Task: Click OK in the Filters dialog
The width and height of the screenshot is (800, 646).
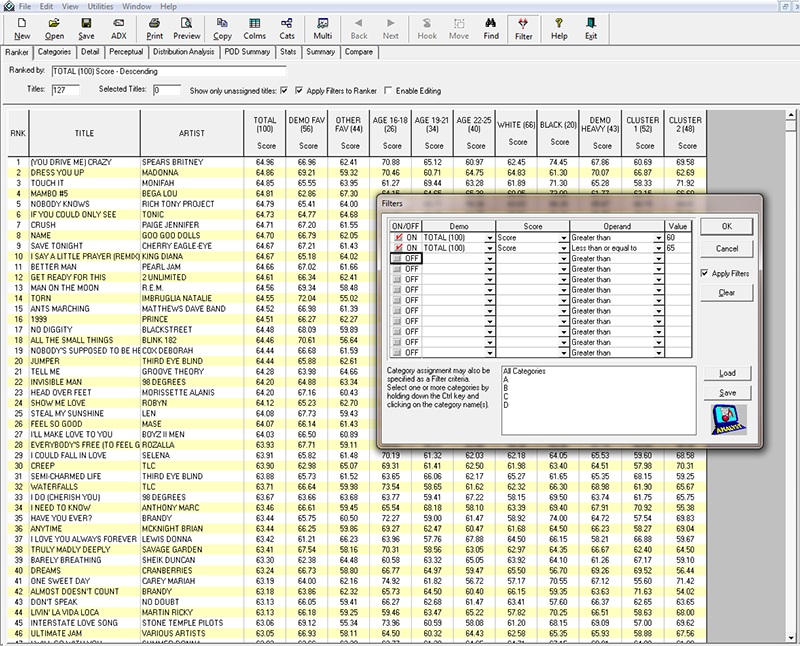Action: click(x=727, y=227)
